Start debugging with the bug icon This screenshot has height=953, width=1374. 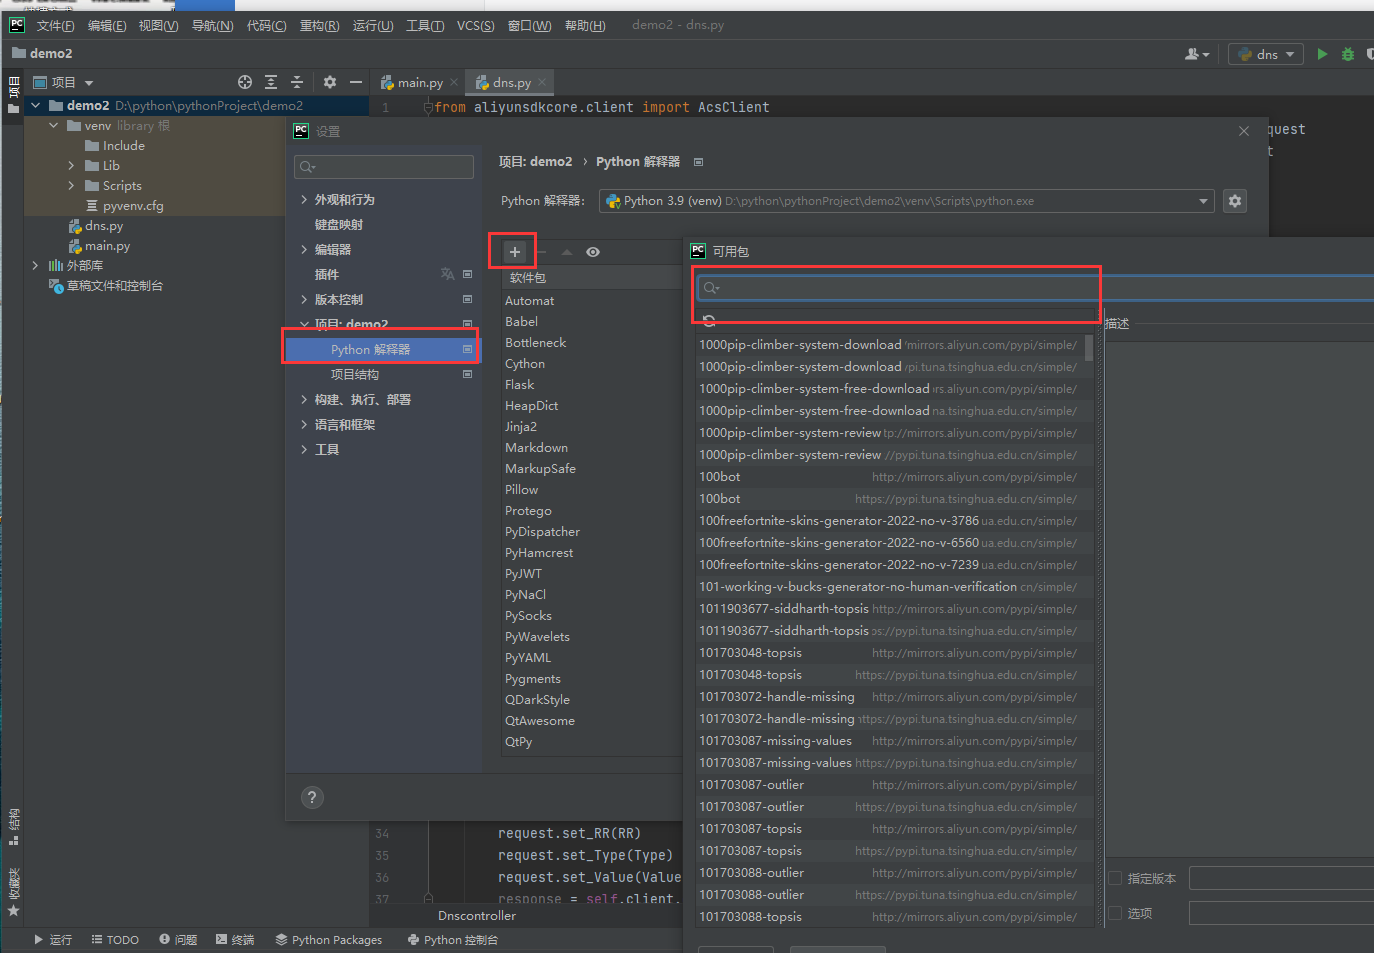coord(1348,54)
